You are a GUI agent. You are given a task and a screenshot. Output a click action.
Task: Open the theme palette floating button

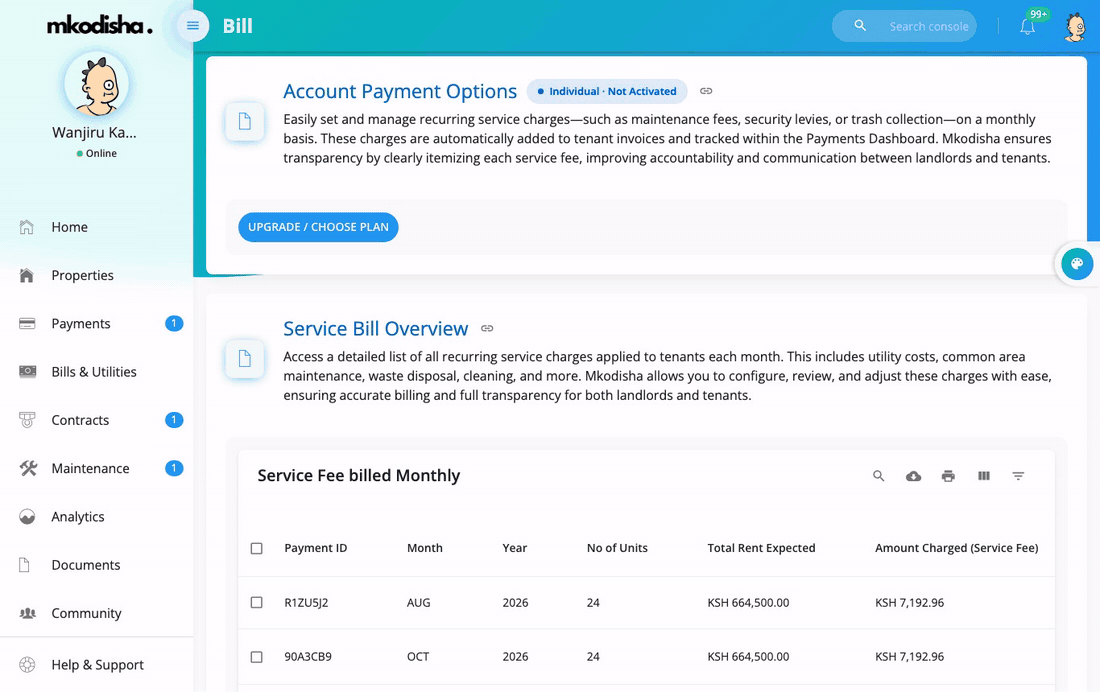pos(1077,264)
